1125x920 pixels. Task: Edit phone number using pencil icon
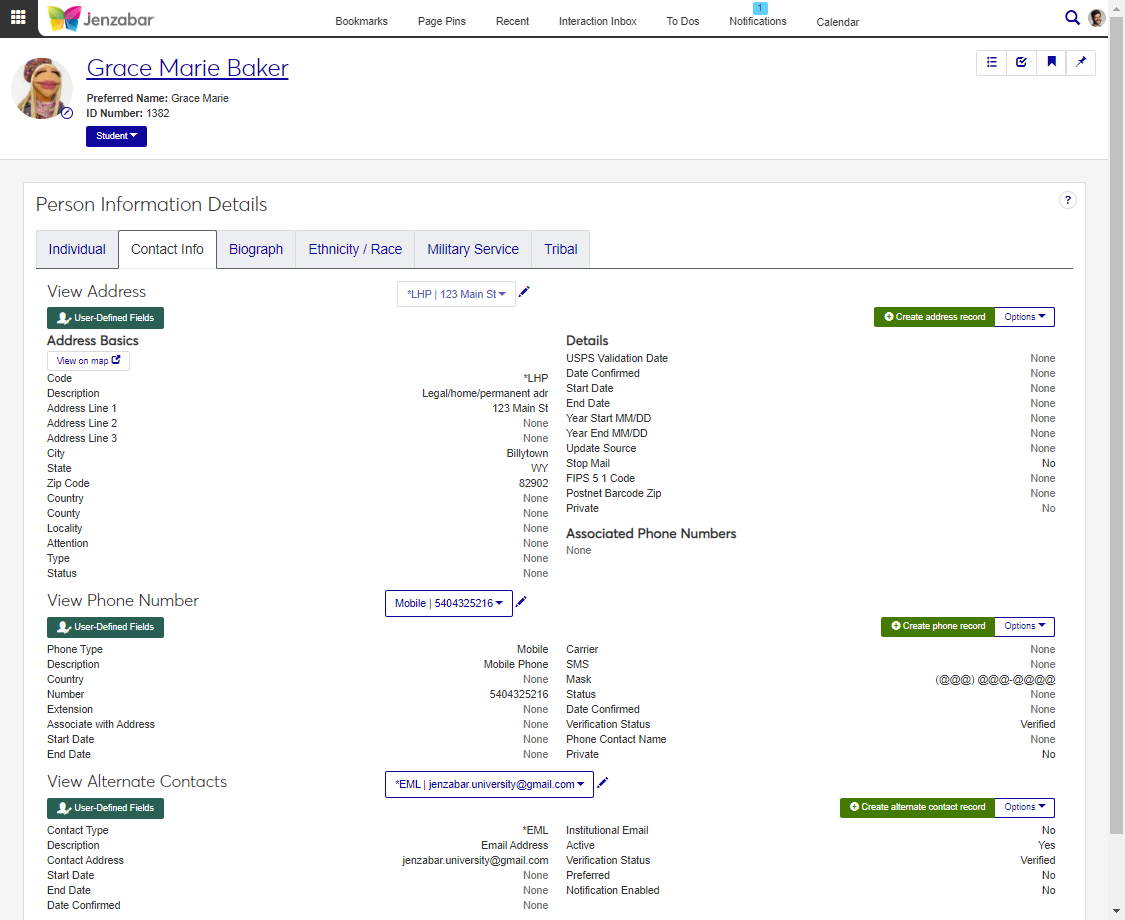coord(521,602)
